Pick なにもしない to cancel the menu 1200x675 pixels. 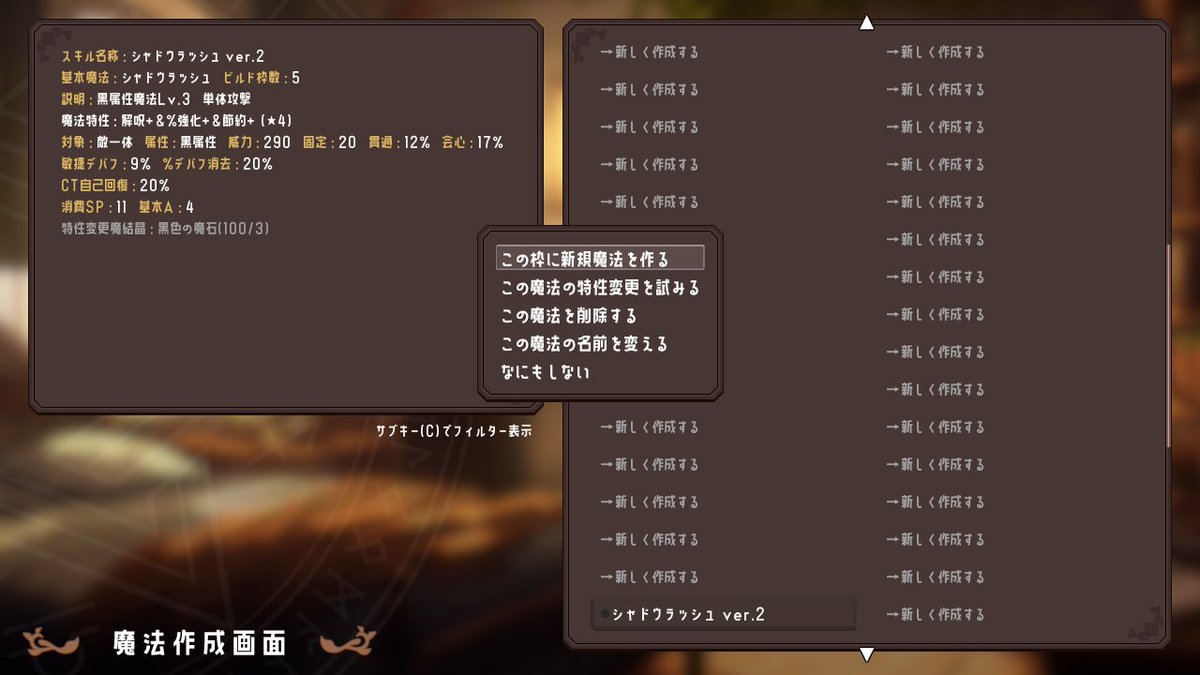[x=545, y=372]
